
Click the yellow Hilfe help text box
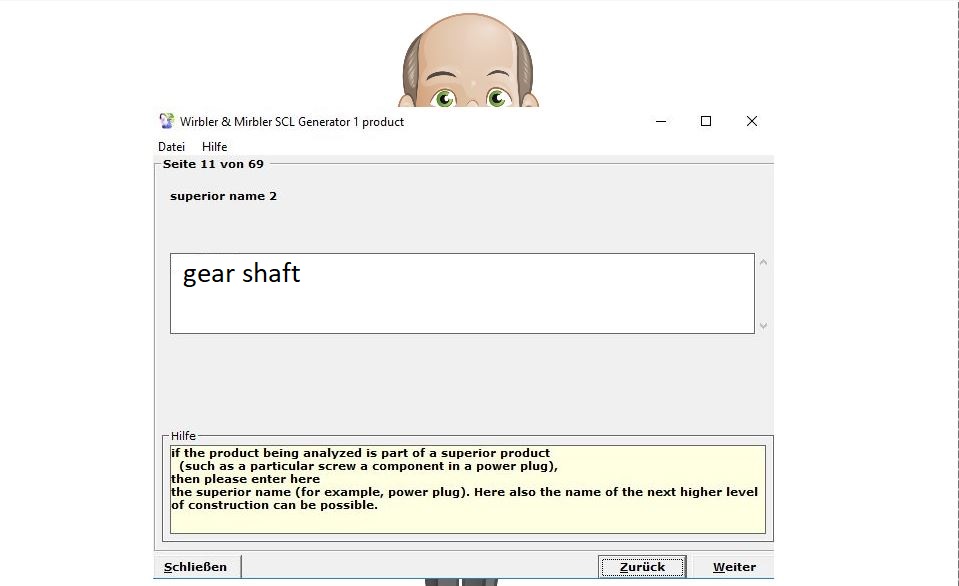pyautogui.click(x=467, y=489)
